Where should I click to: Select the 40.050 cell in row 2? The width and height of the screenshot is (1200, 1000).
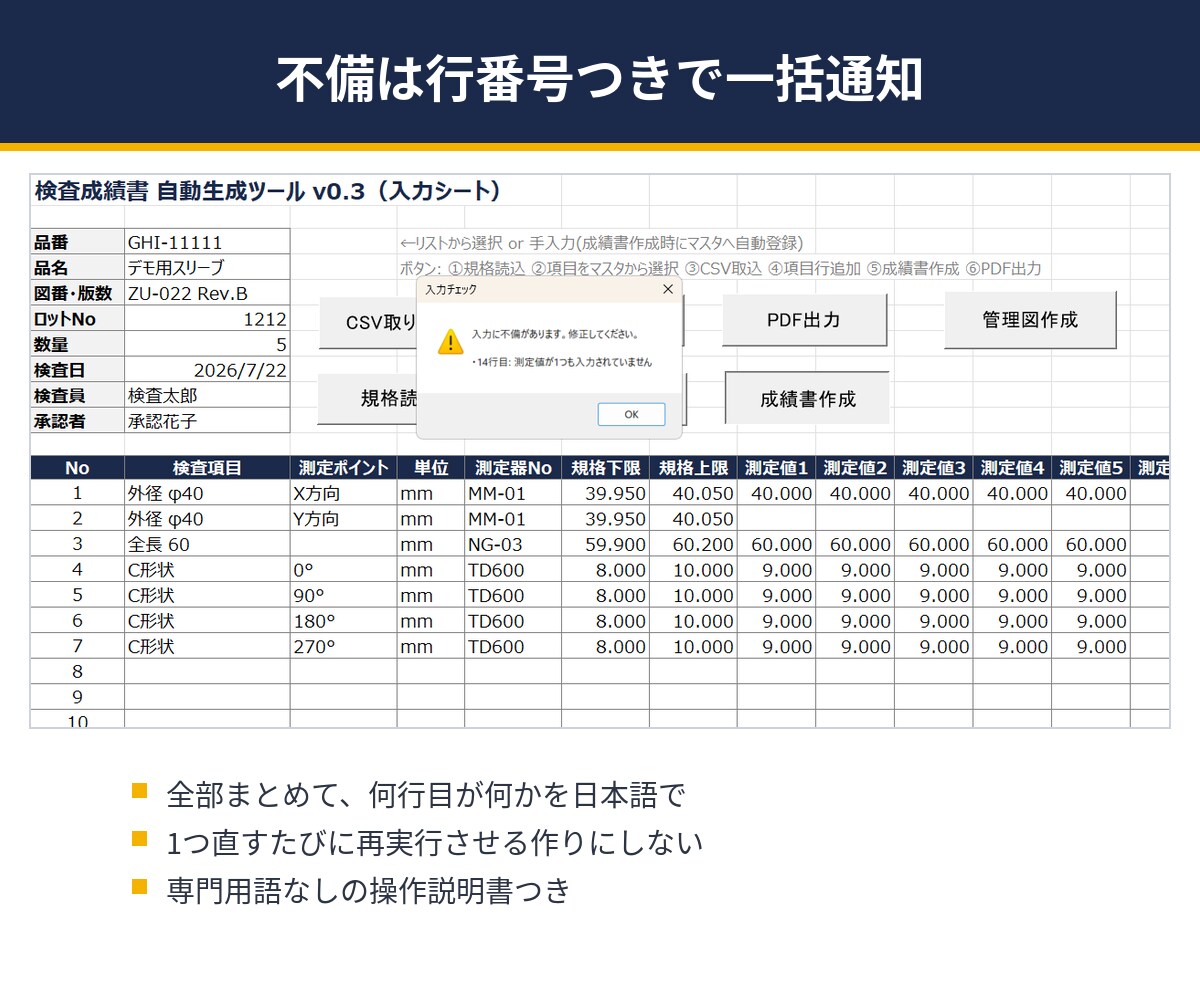693,519
